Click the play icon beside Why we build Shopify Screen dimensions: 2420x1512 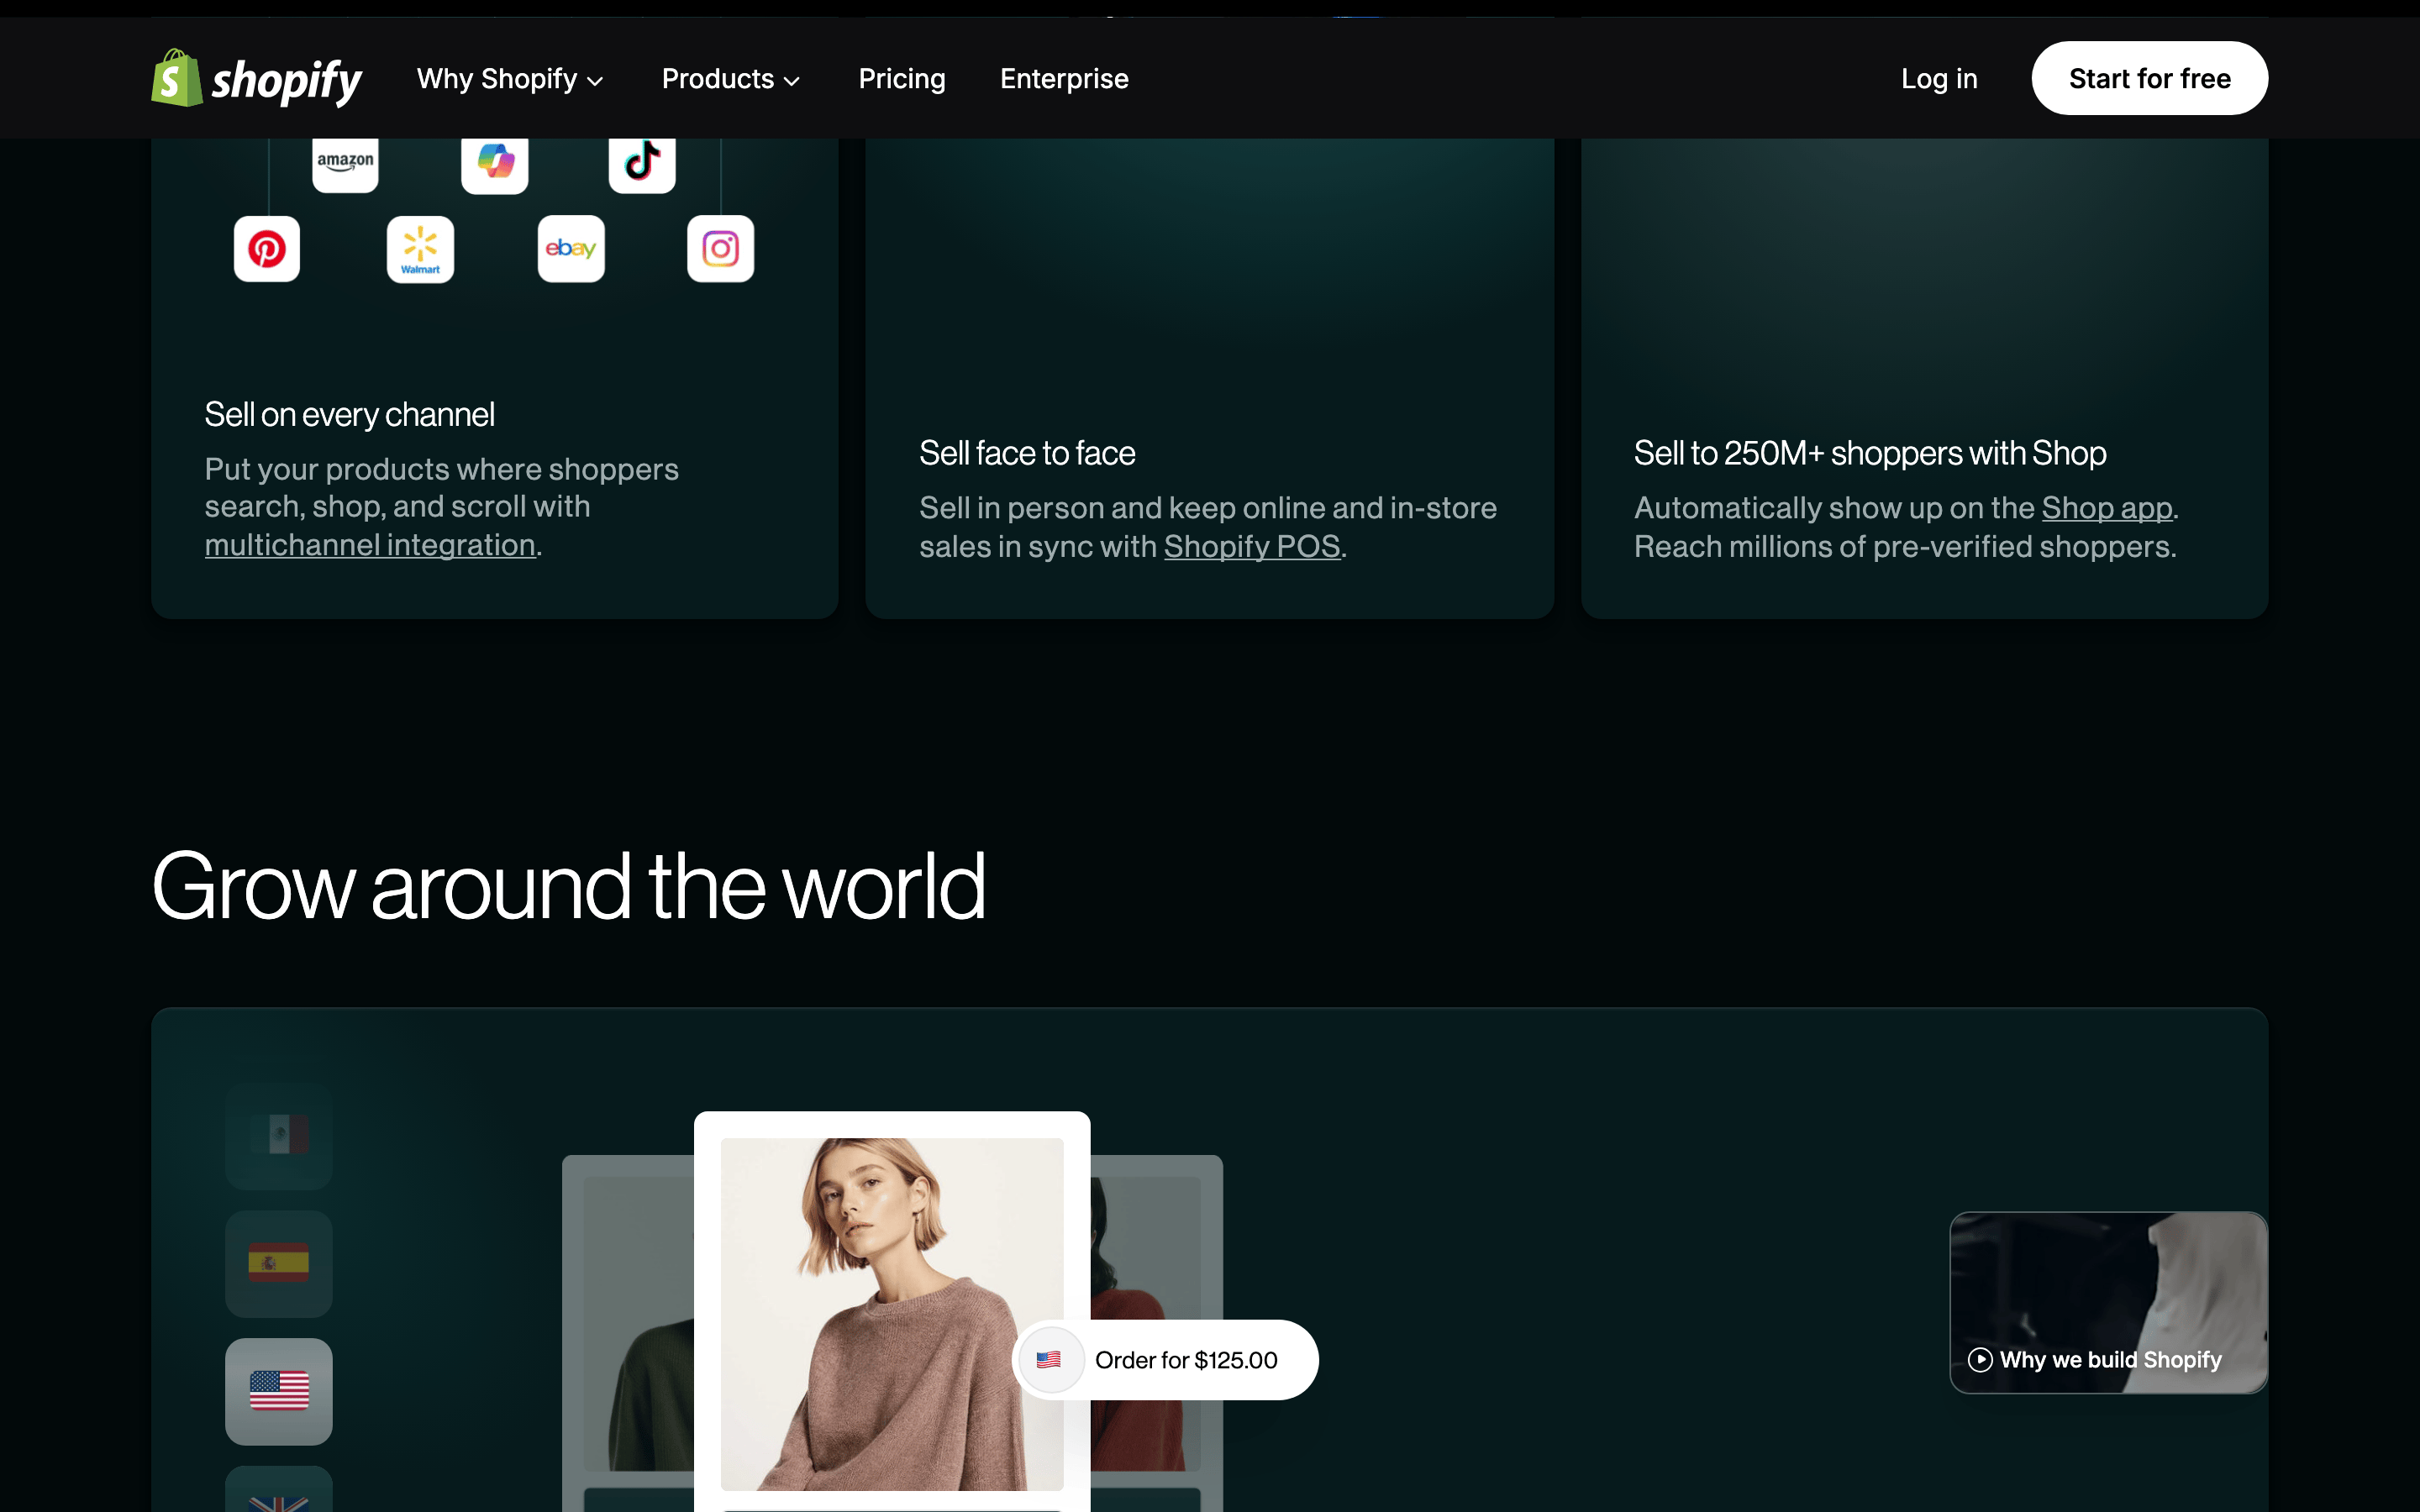pyautogui.click(x=1980, y=1360)
